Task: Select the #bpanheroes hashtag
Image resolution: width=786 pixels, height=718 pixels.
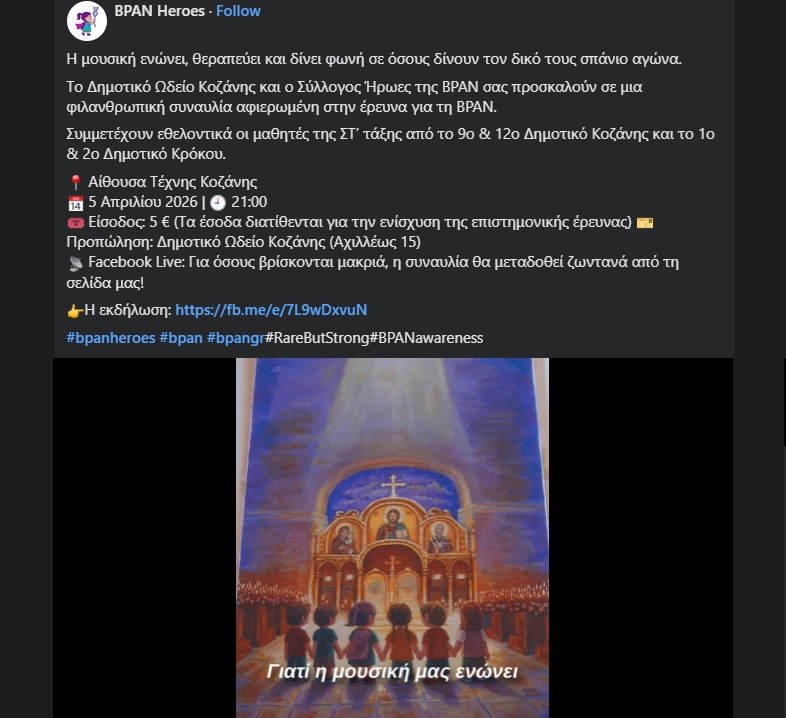Action: tap(111, 338)
